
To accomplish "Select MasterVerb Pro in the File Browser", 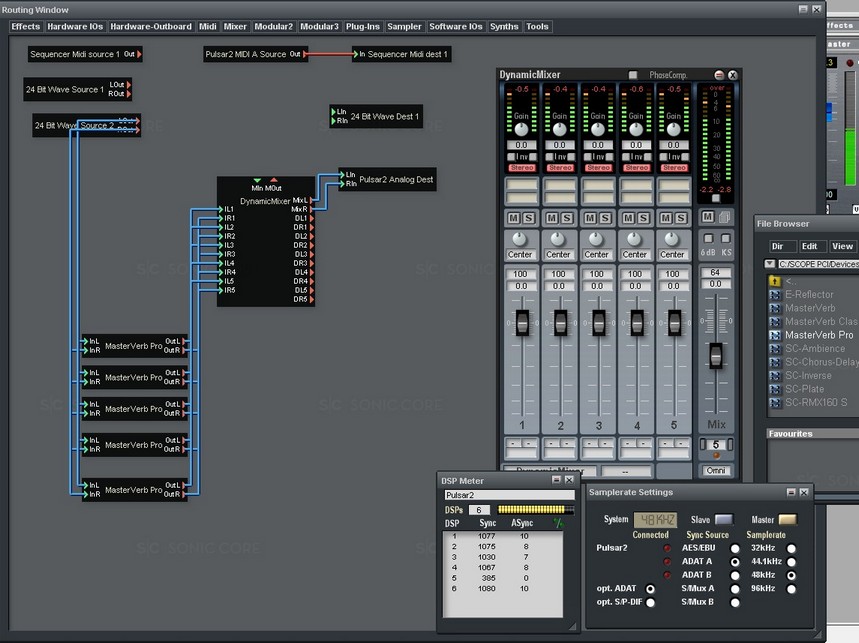I will pos(818,335).
